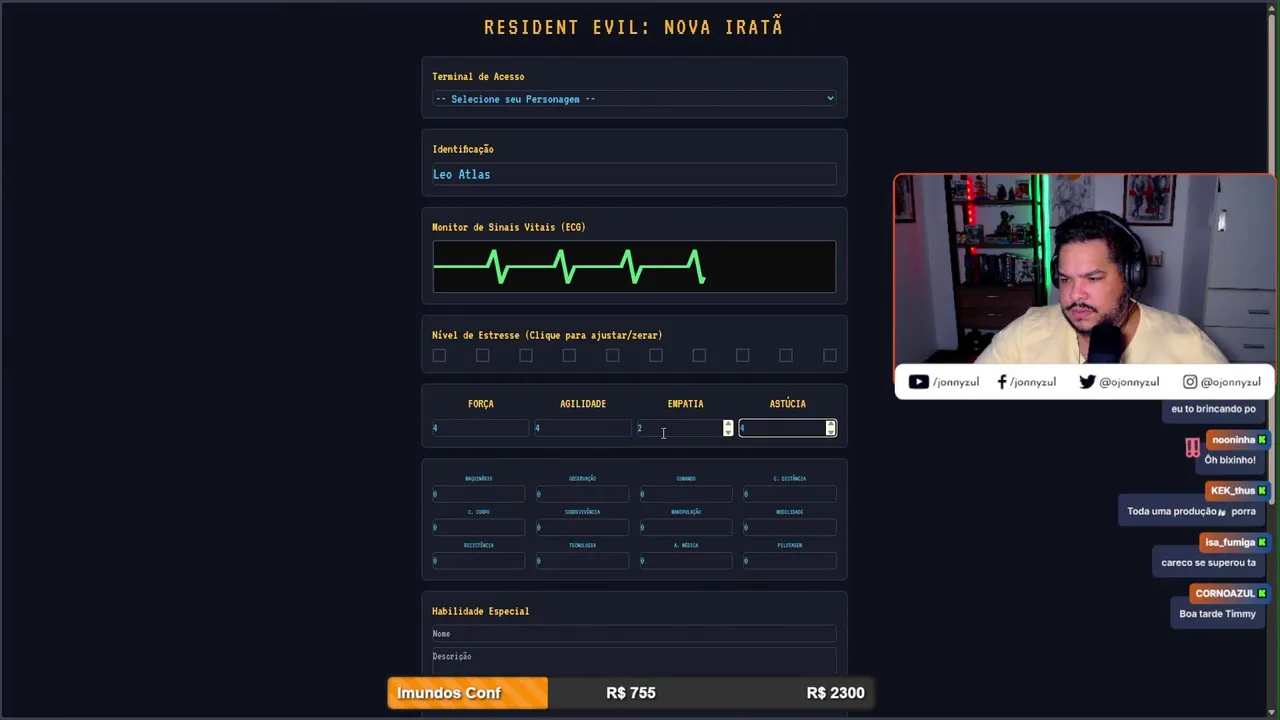Click the green badge beside KEK_thus
Image resolution: width=1280 pixels, height=720 pixels.
[x=1262, y=491]
